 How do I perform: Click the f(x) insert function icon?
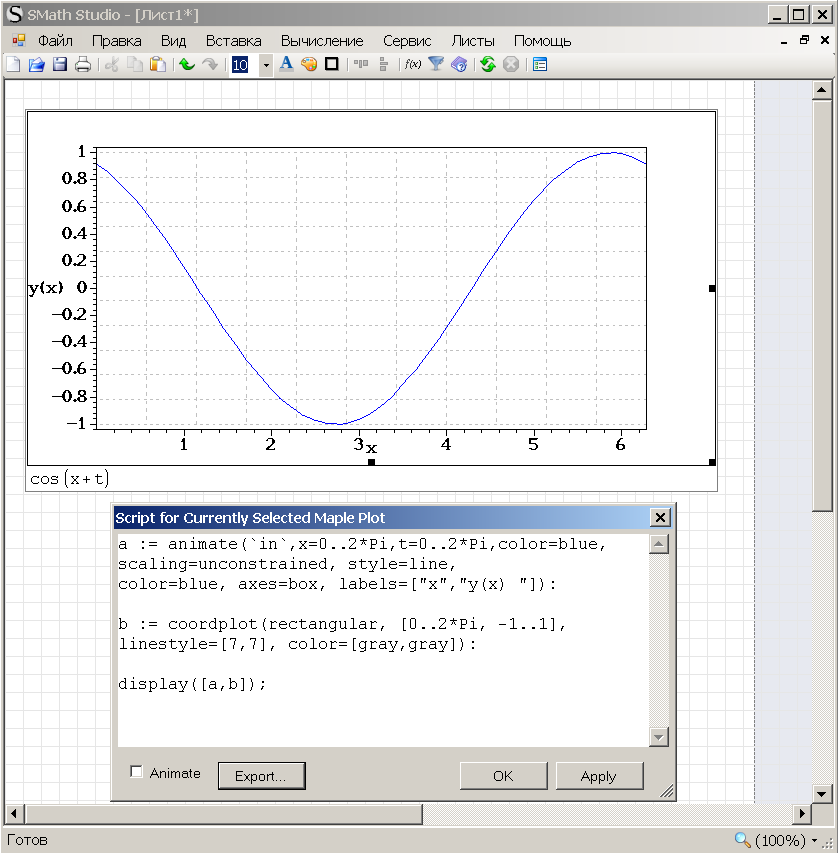412,65
